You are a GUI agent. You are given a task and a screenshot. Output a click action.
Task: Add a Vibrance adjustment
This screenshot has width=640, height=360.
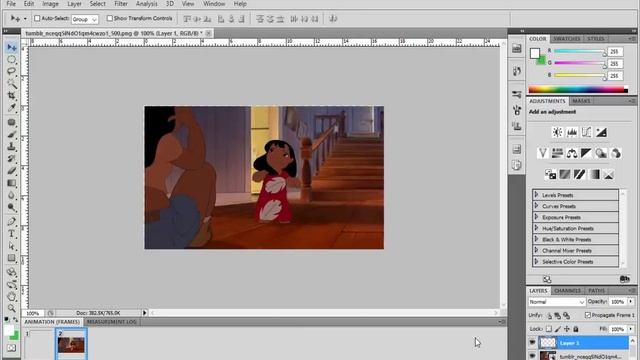542,153
